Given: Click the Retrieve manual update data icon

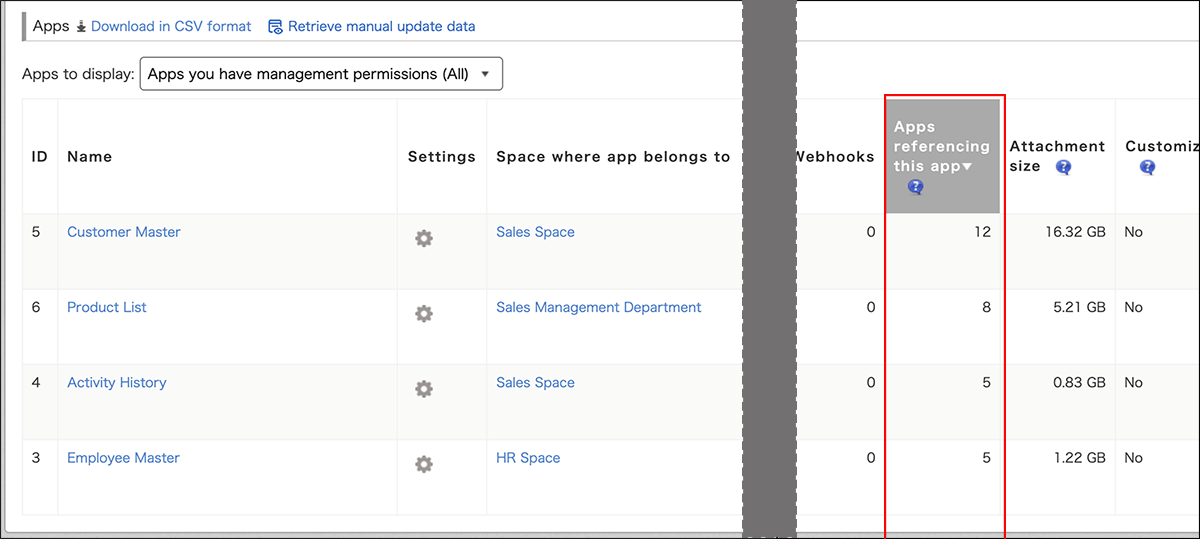Looking at the screenshot, I should pos(275,27).
